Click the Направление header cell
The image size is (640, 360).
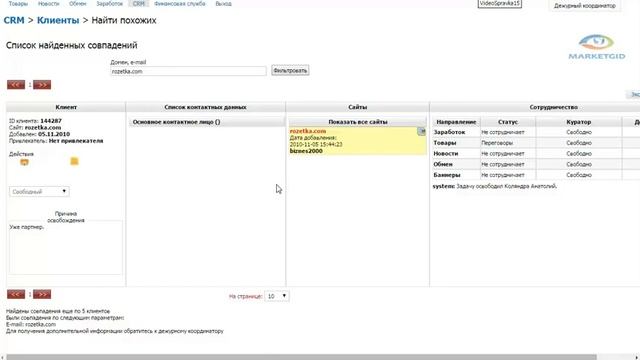tap(456, 122)
